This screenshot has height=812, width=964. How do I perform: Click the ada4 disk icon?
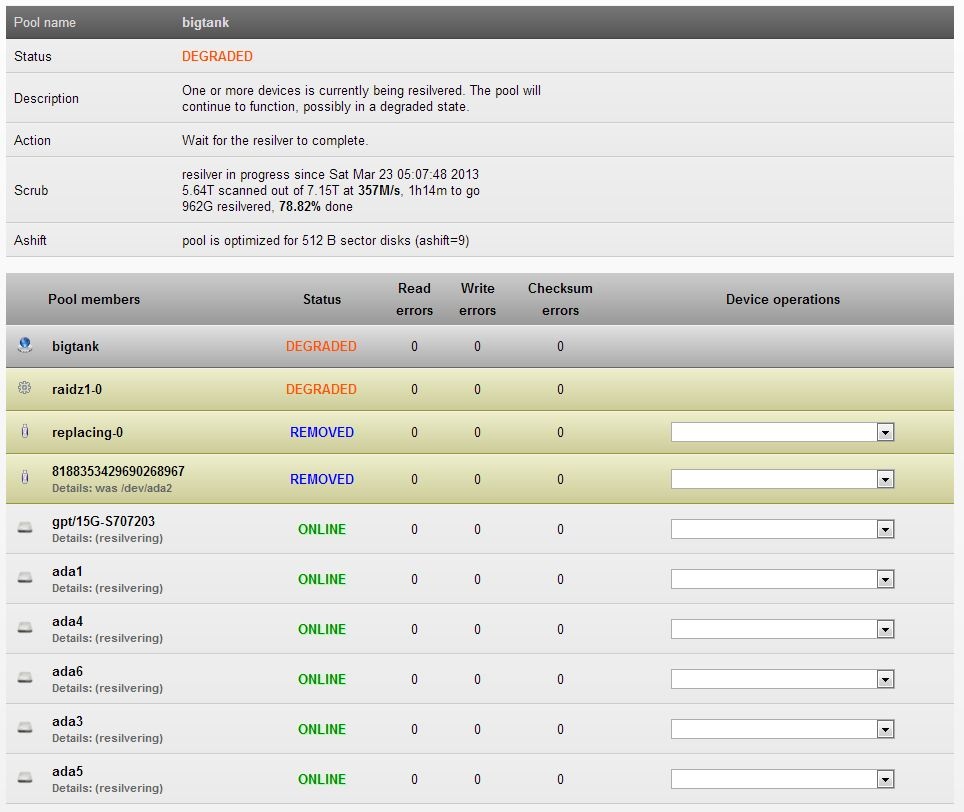pyautogui.click(x=25, y=628)
